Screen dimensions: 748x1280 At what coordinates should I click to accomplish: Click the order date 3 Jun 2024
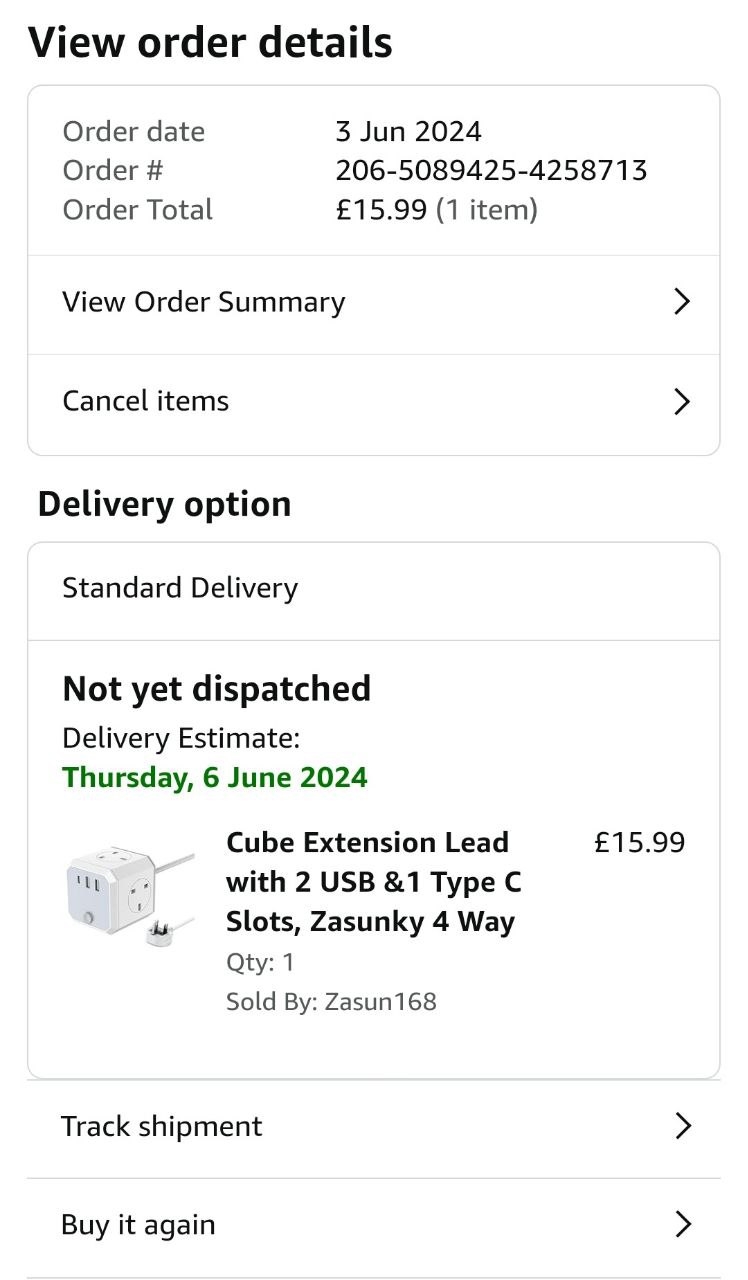tap(408, 131)
